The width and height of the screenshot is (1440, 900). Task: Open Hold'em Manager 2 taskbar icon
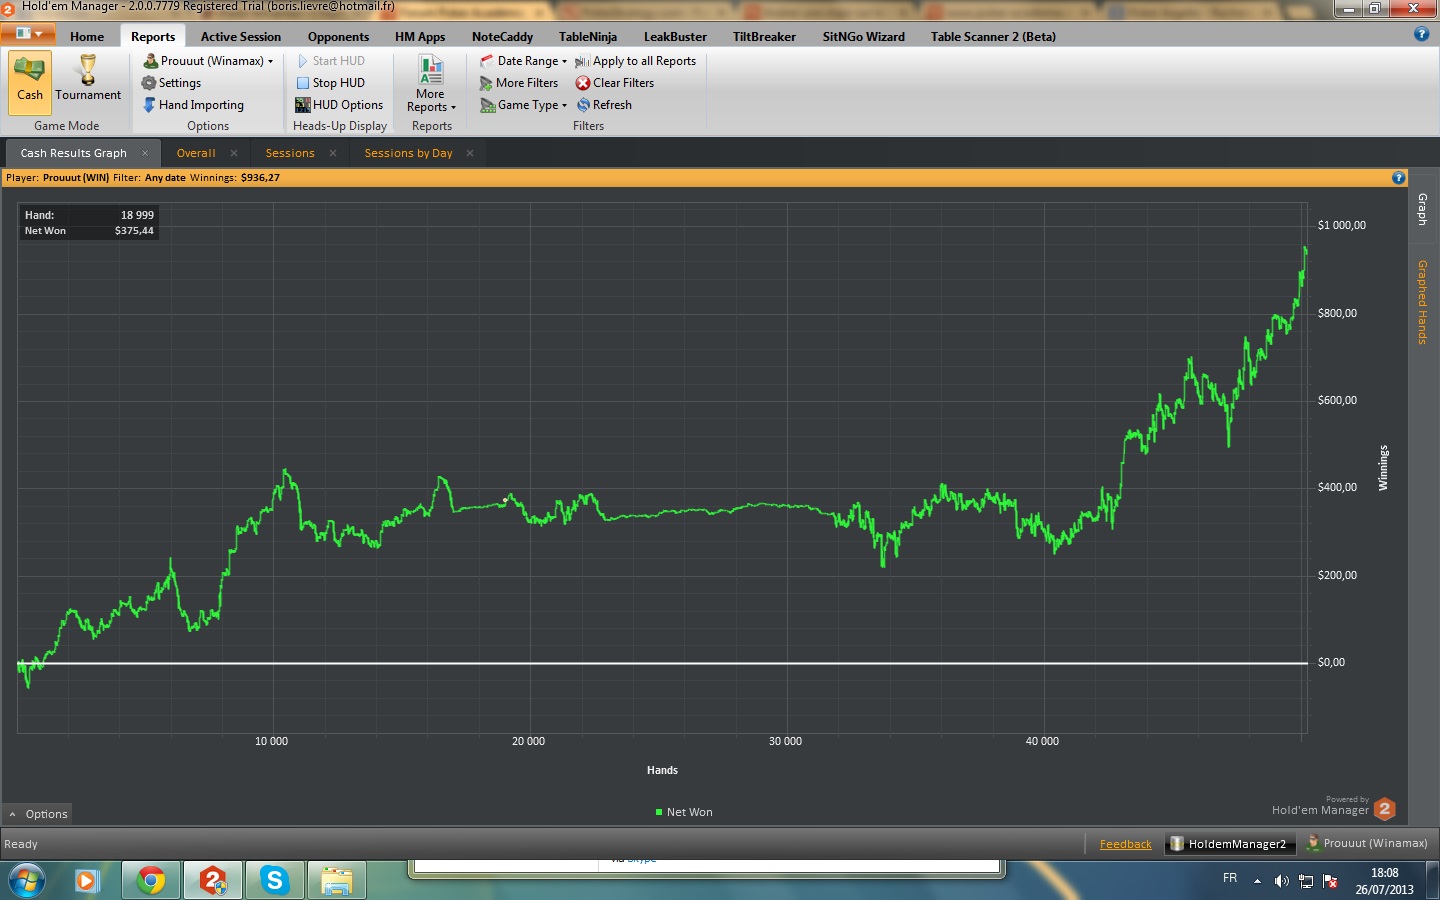[213, 881]
